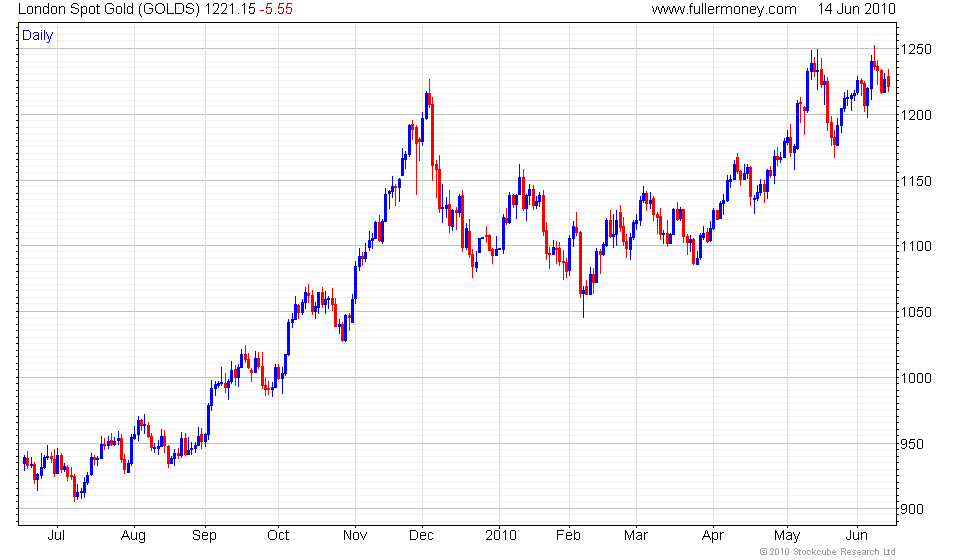The image size is (980, 560).
Task: Click the 'Apr' month label
Action: coord(712,536)
